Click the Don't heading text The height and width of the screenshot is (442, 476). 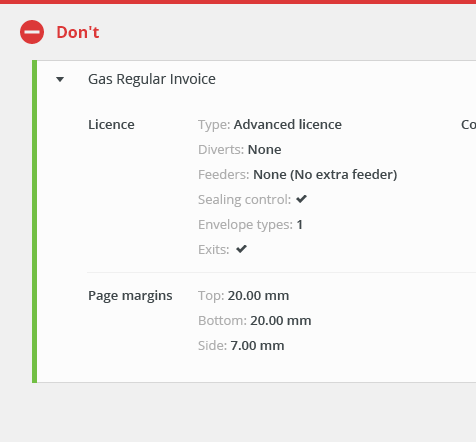coord(78,32)
